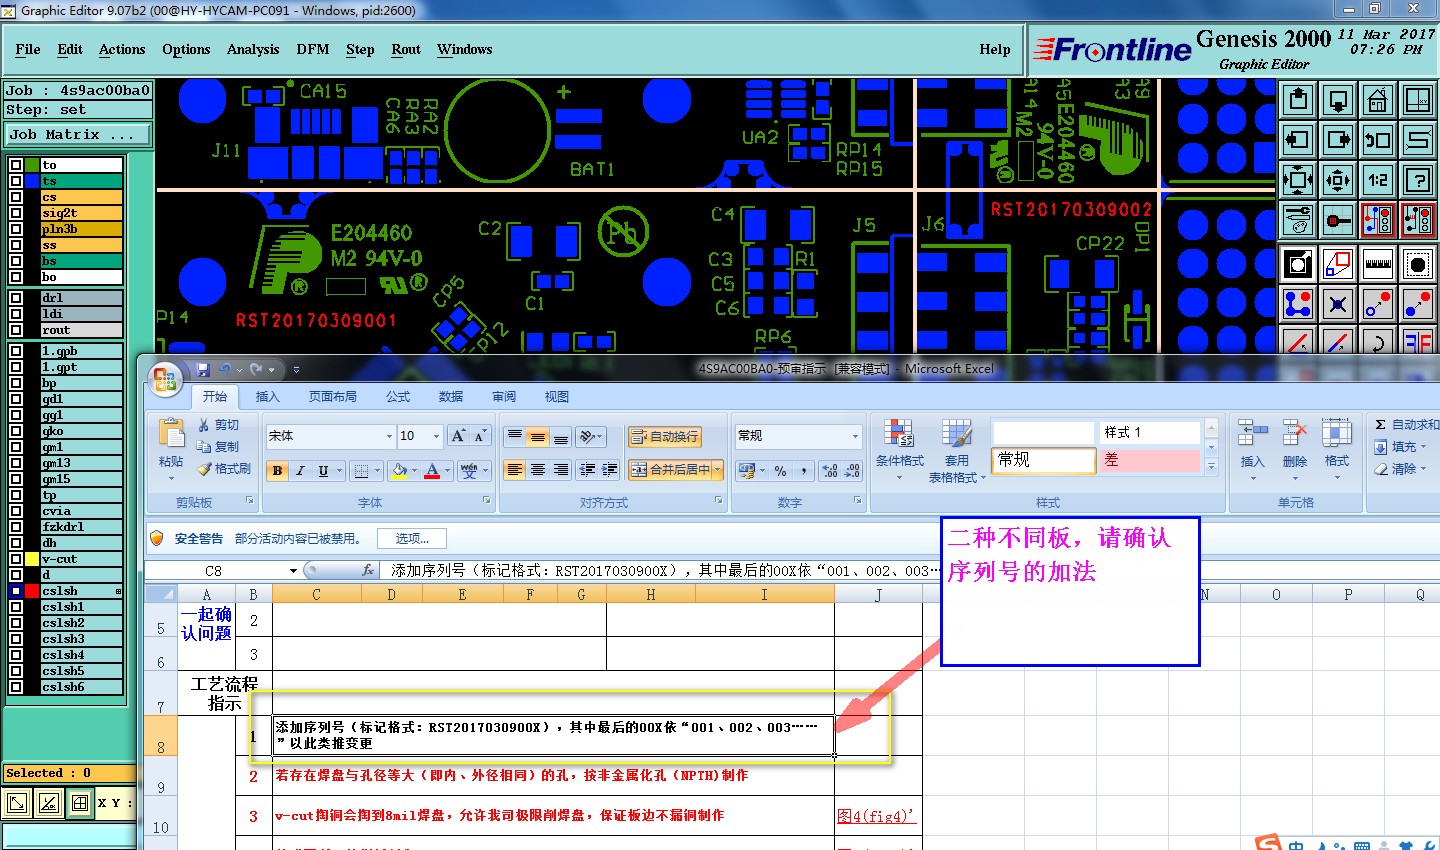Select the ruler measure tool

(1378, 264)
